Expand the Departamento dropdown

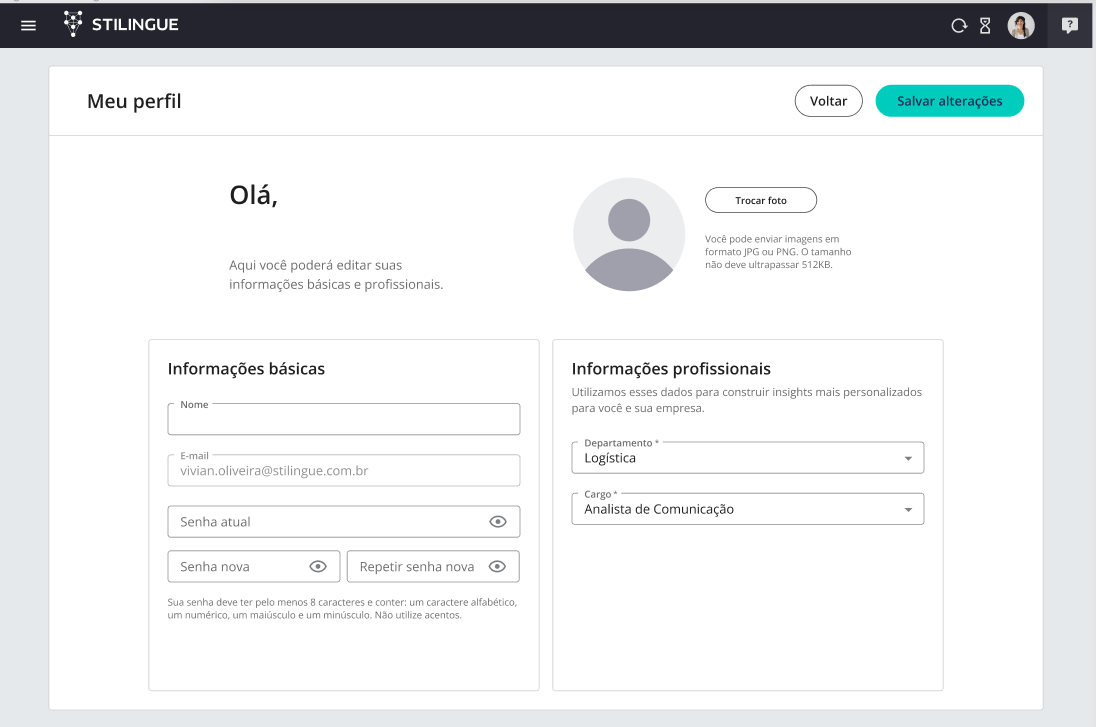click(907, 458)
